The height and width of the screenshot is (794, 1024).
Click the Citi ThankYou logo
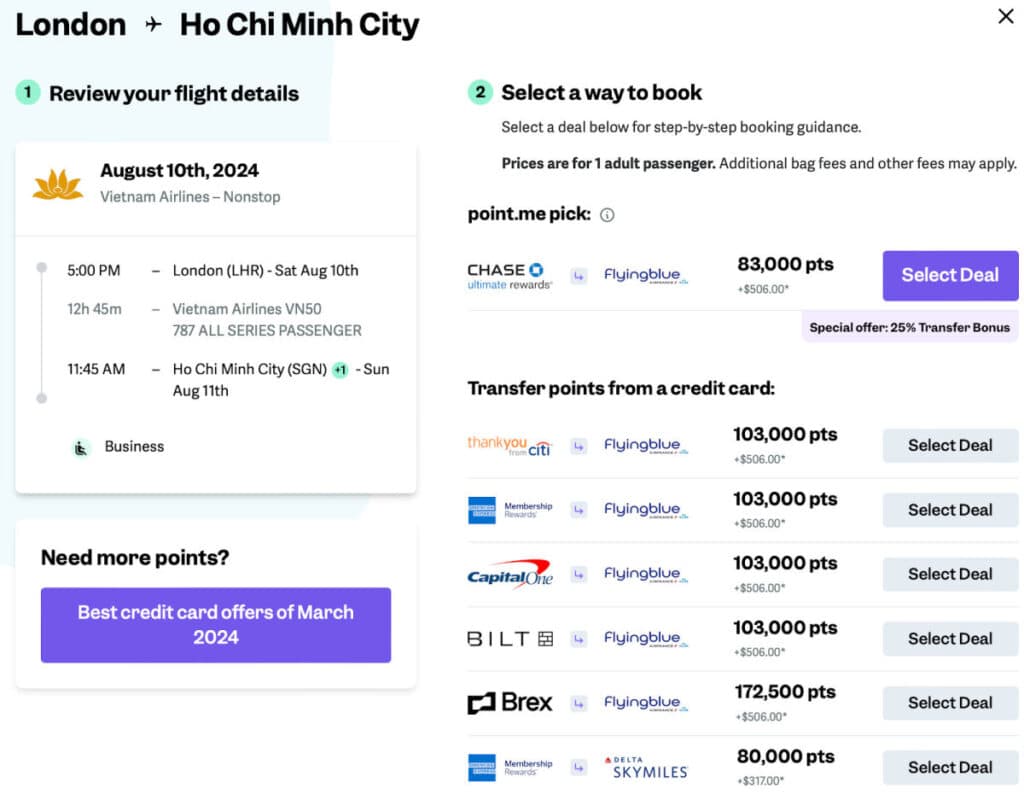click(509, 446)
